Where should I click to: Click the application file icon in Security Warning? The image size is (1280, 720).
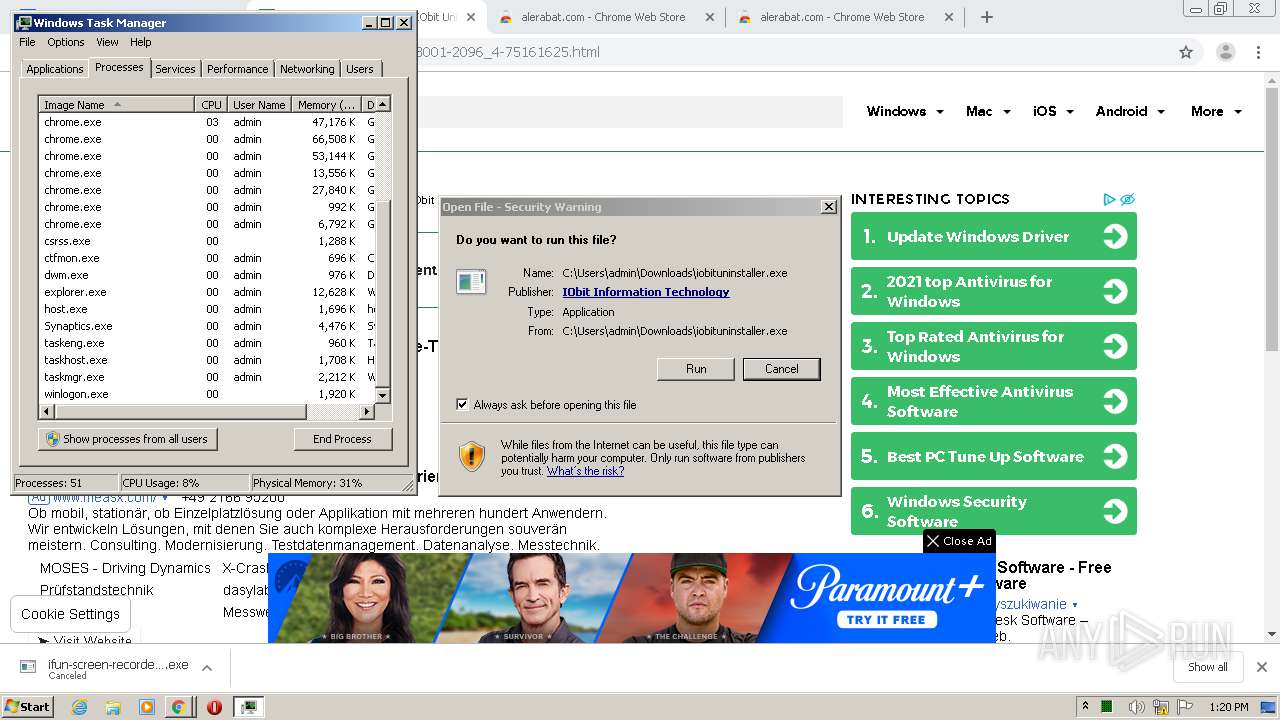pyautogui.click(x=471, y=282)
